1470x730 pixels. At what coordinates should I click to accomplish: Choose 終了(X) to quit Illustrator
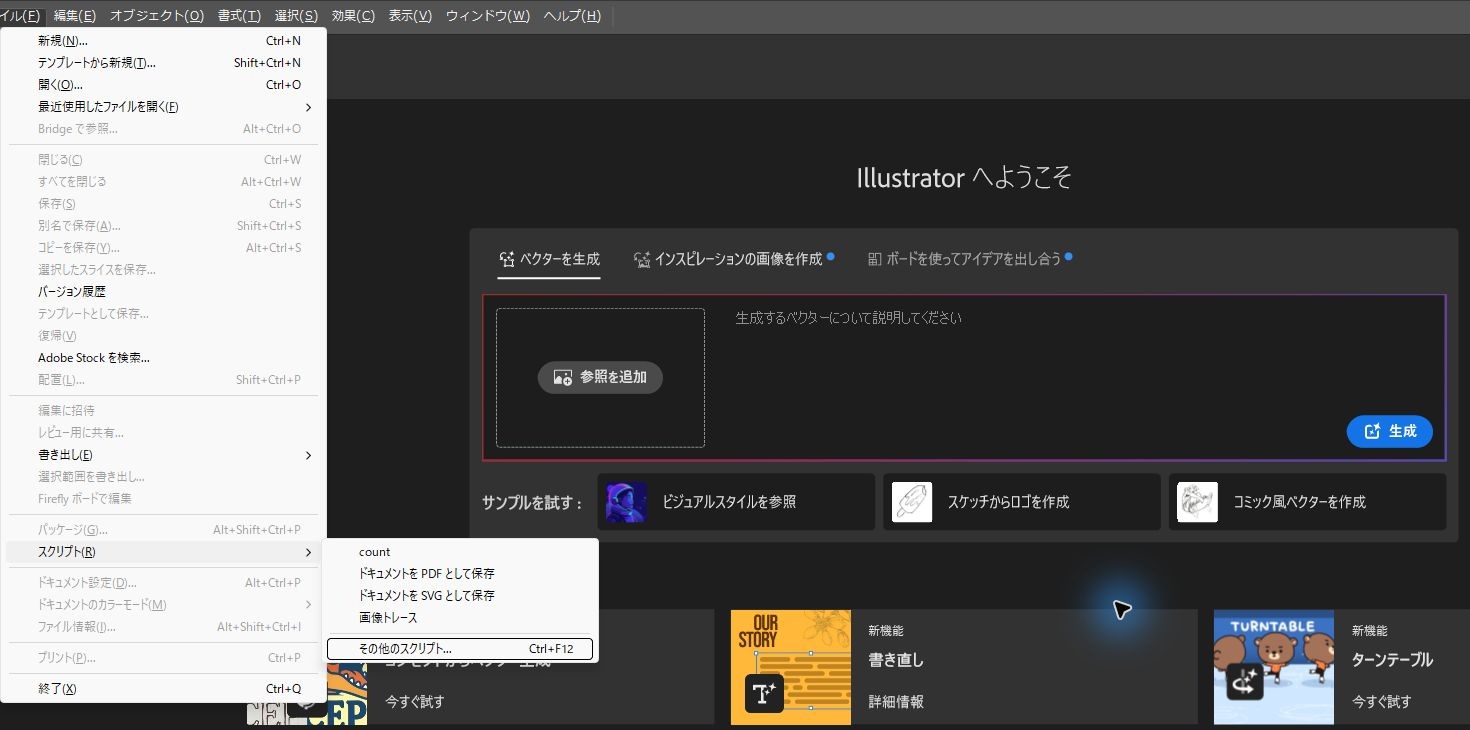click(x=163, y=689)
